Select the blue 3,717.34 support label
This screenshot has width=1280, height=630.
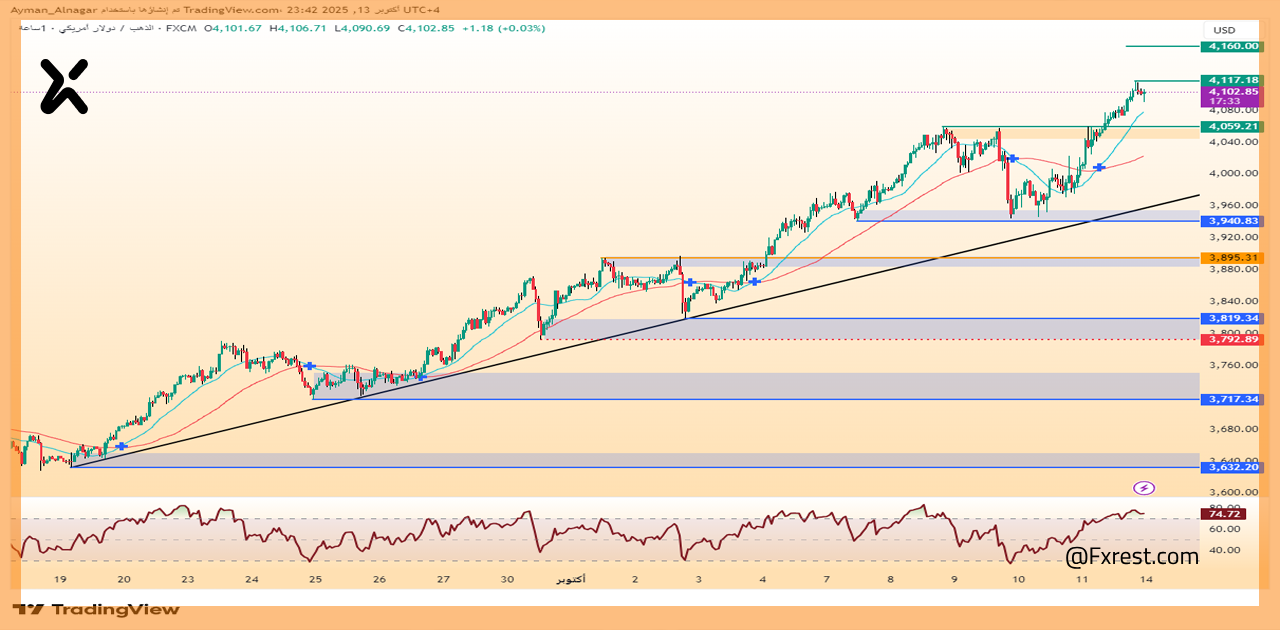pyautogui.click(x=1233, y=399)
